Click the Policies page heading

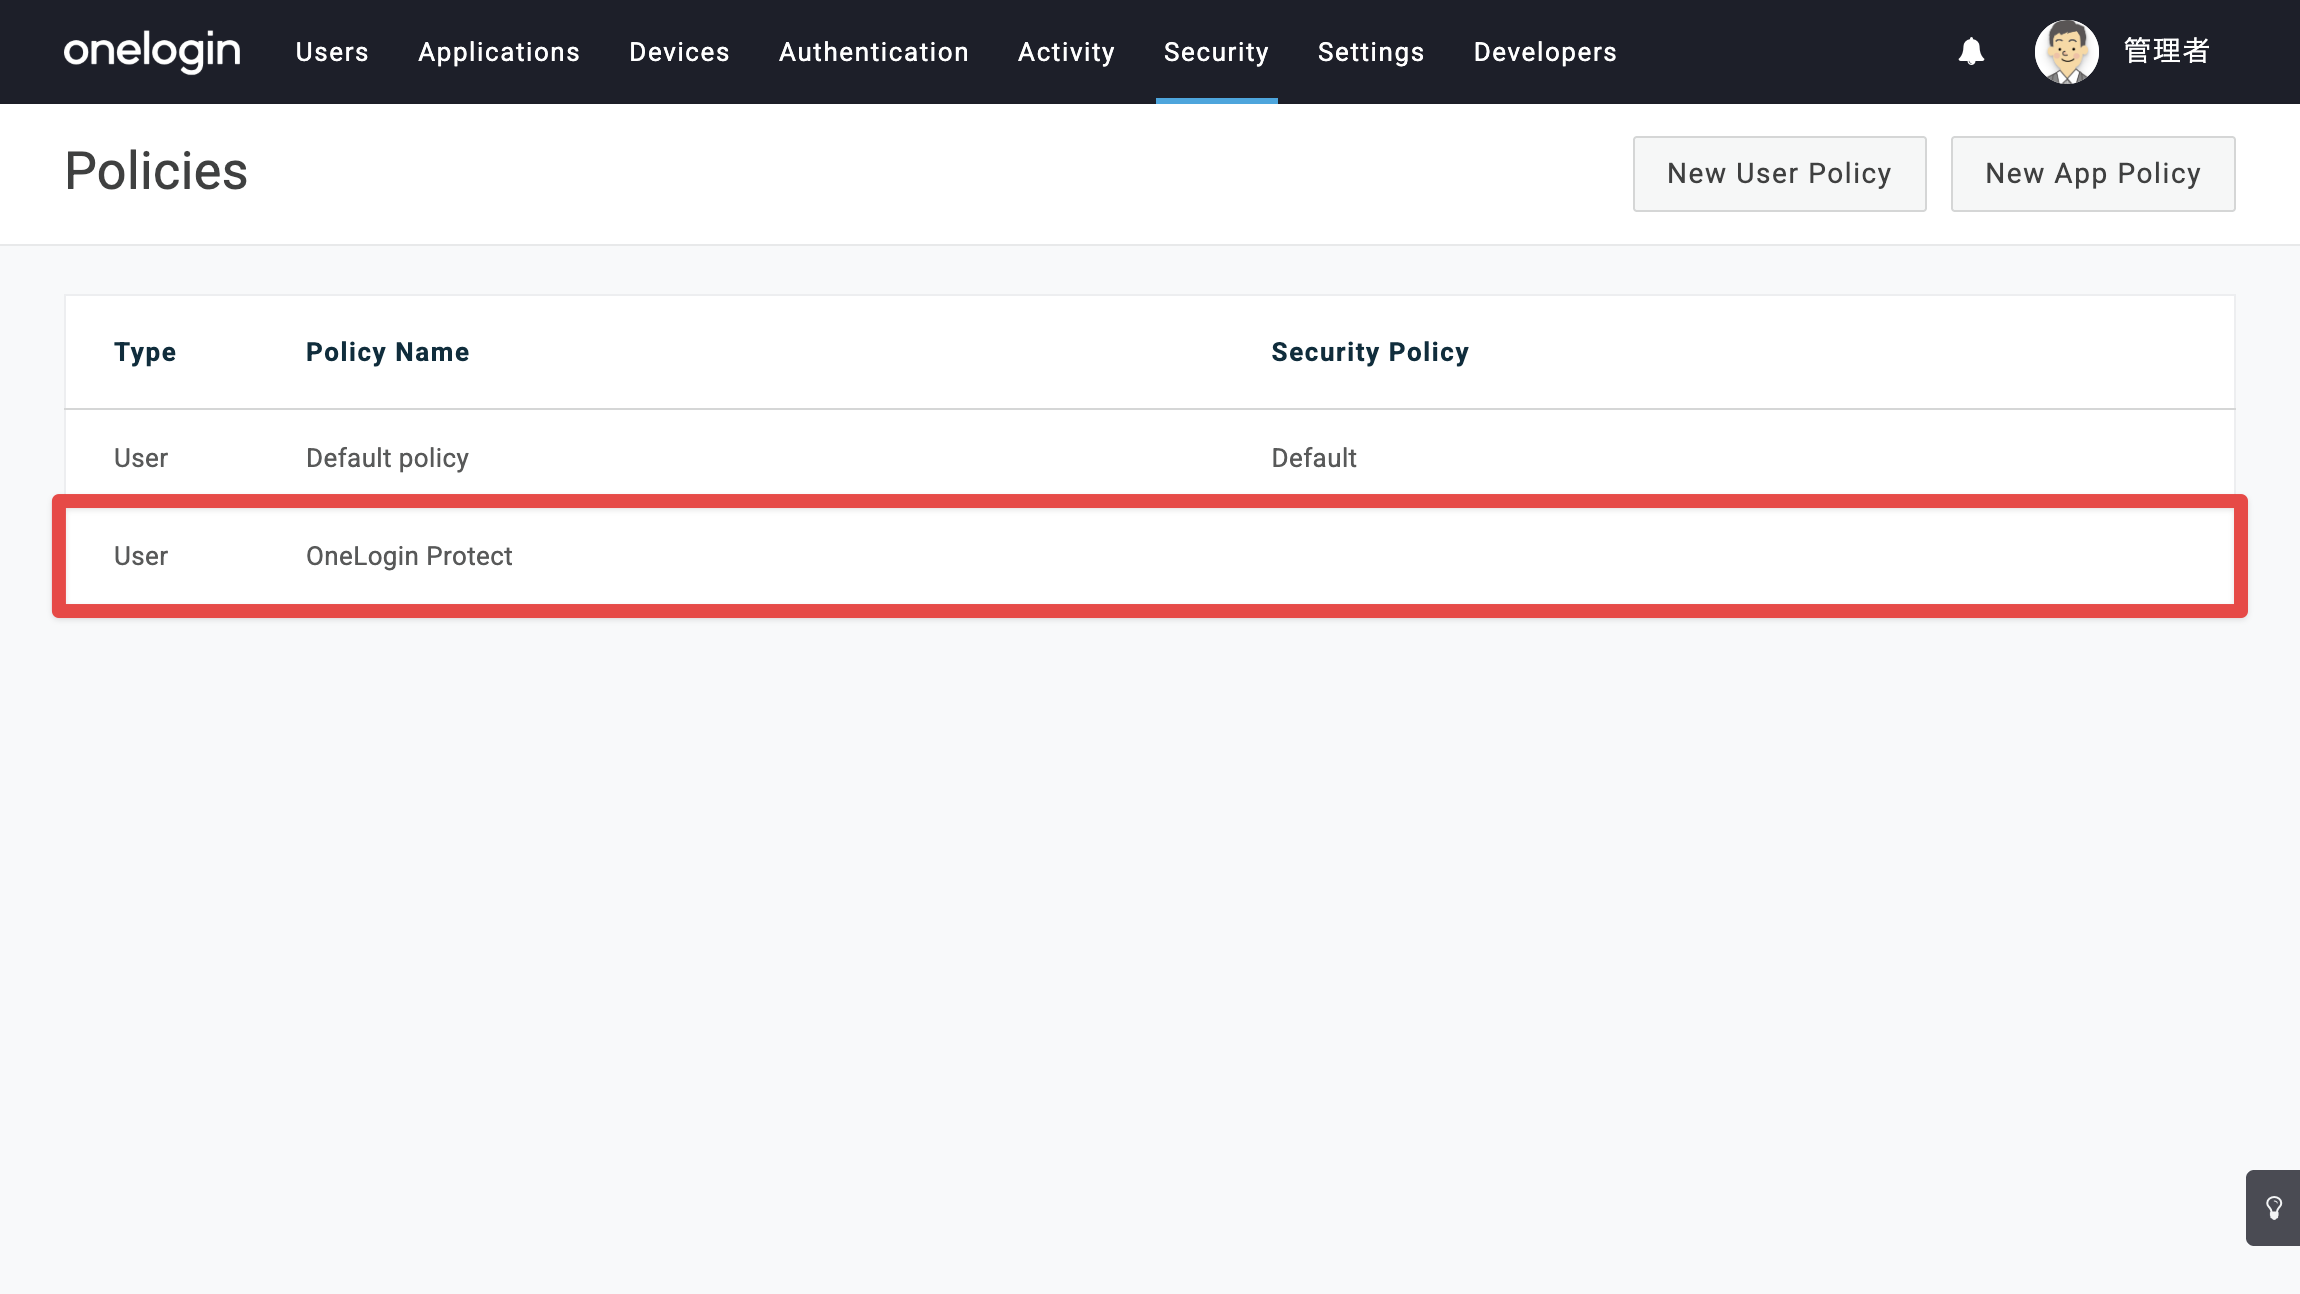click(156, 171)
